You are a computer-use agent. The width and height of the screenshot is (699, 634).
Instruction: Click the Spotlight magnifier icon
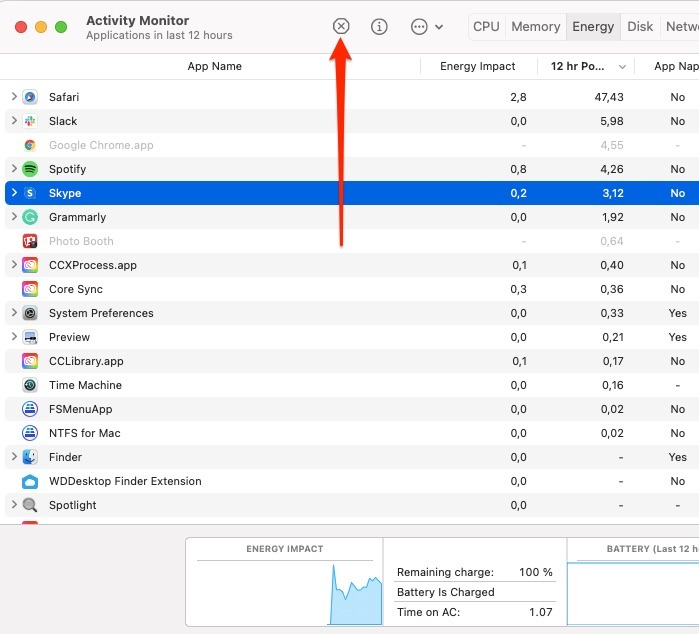[30, 505]
